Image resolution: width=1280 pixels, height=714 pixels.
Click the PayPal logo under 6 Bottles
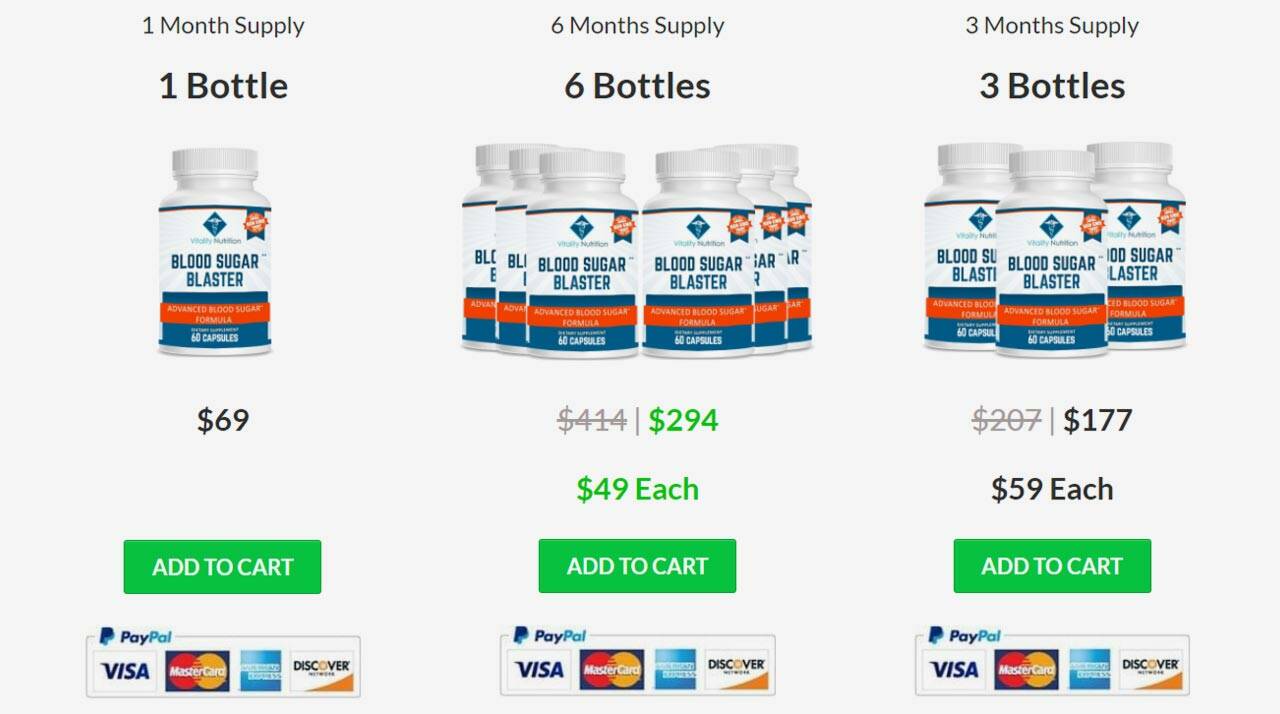550,636
